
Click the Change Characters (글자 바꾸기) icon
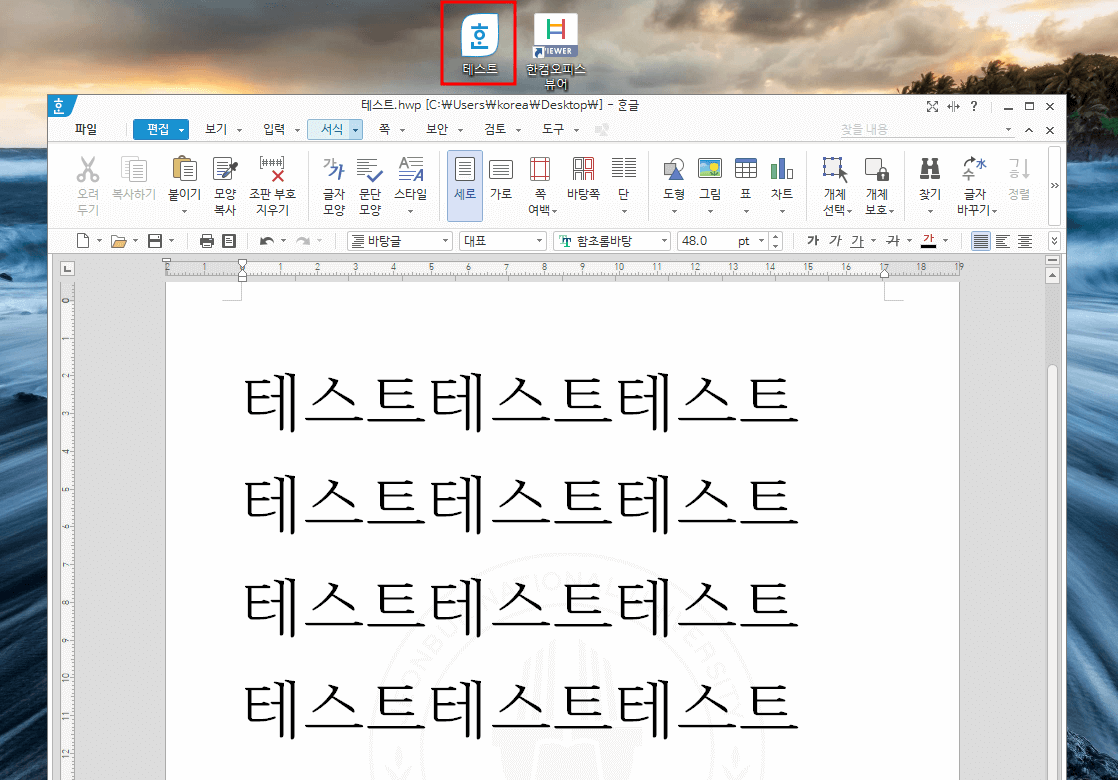(974, 170)
